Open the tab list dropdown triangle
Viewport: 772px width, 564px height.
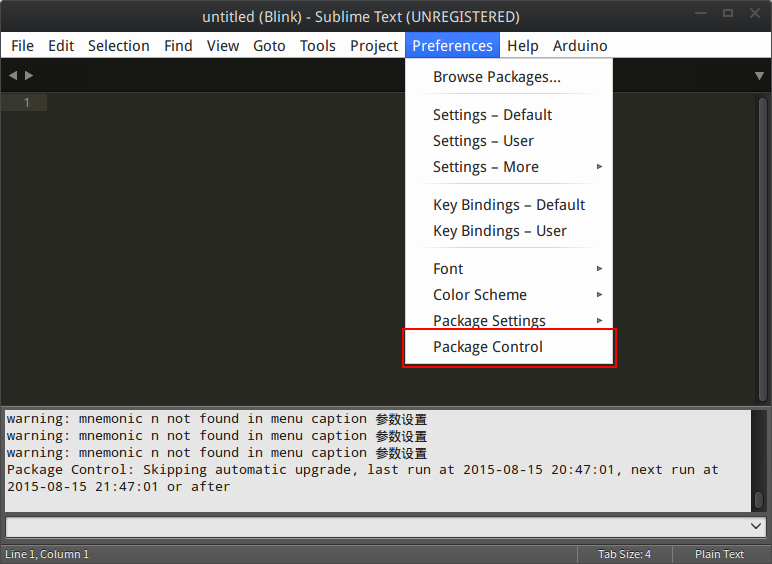click(x=759, y=76)
